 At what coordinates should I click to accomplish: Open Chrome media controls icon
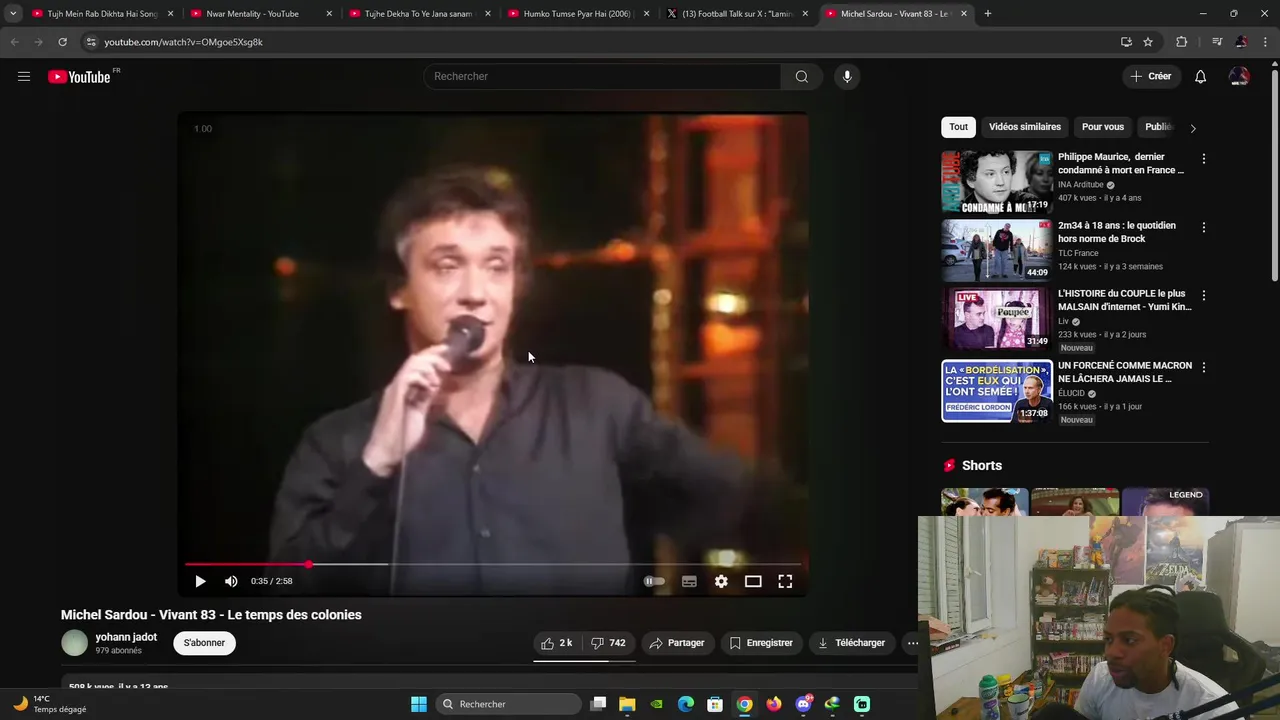tap(1216, 42)
